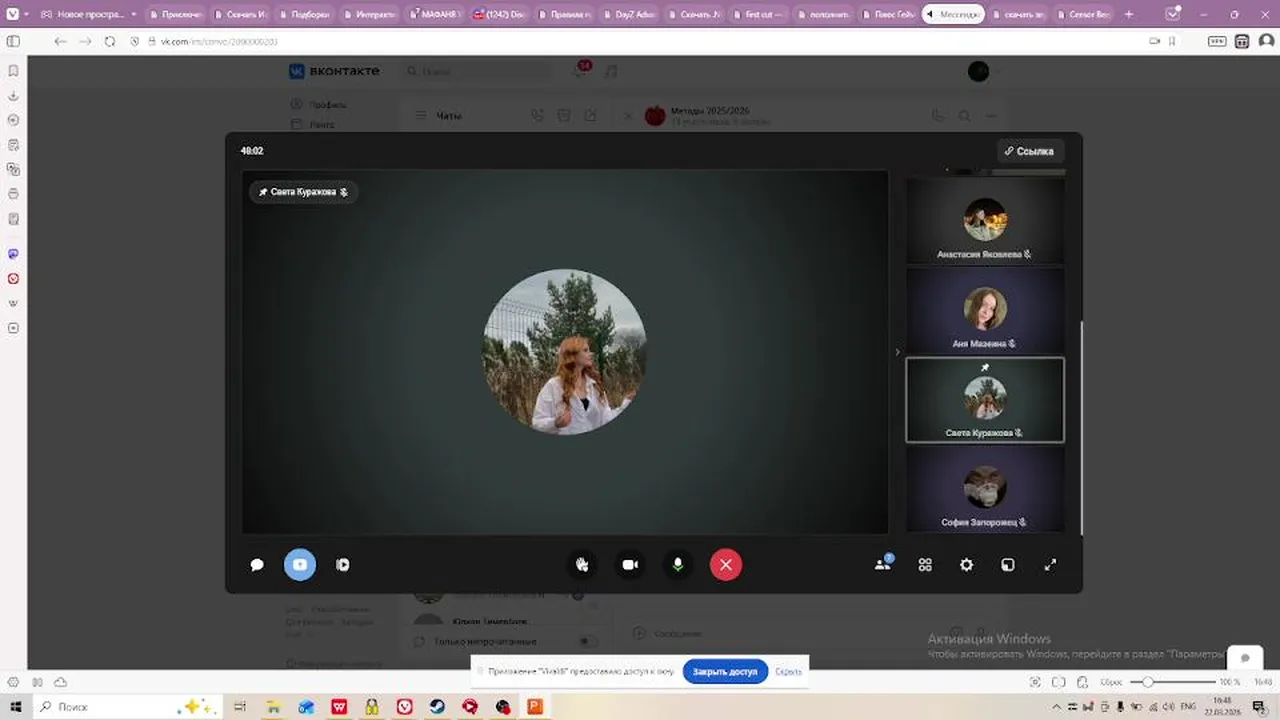
Task: Open Downloads panel in Vivaldi sidebar
Action: 13,96
